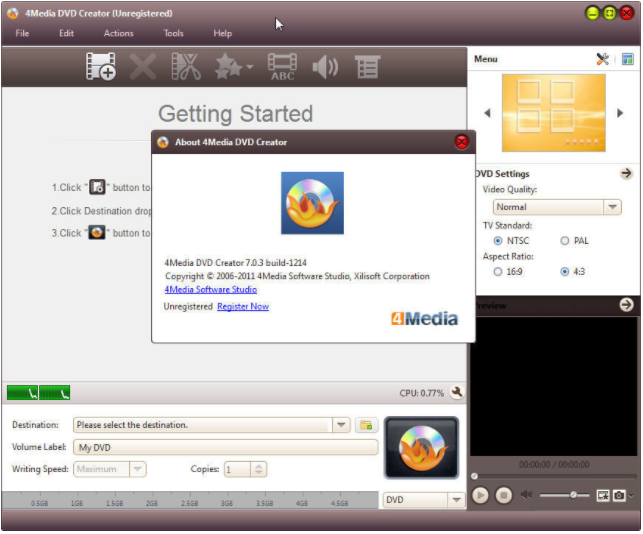Open the File menu

pos(22,33)
